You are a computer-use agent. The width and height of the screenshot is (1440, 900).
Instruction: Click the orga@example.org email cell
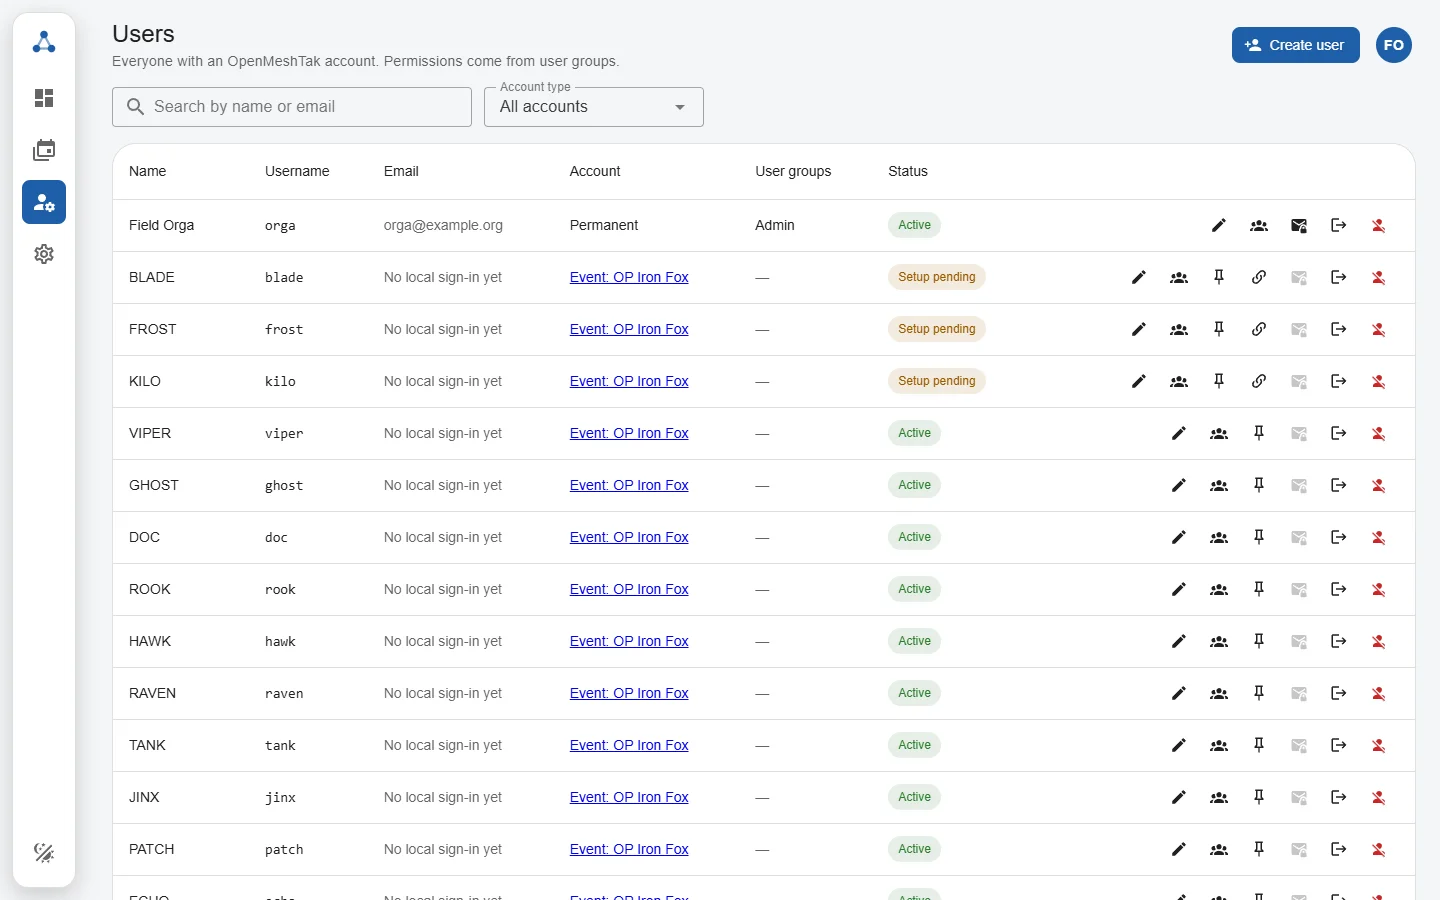pyautogui.click(x=443, y=225)
